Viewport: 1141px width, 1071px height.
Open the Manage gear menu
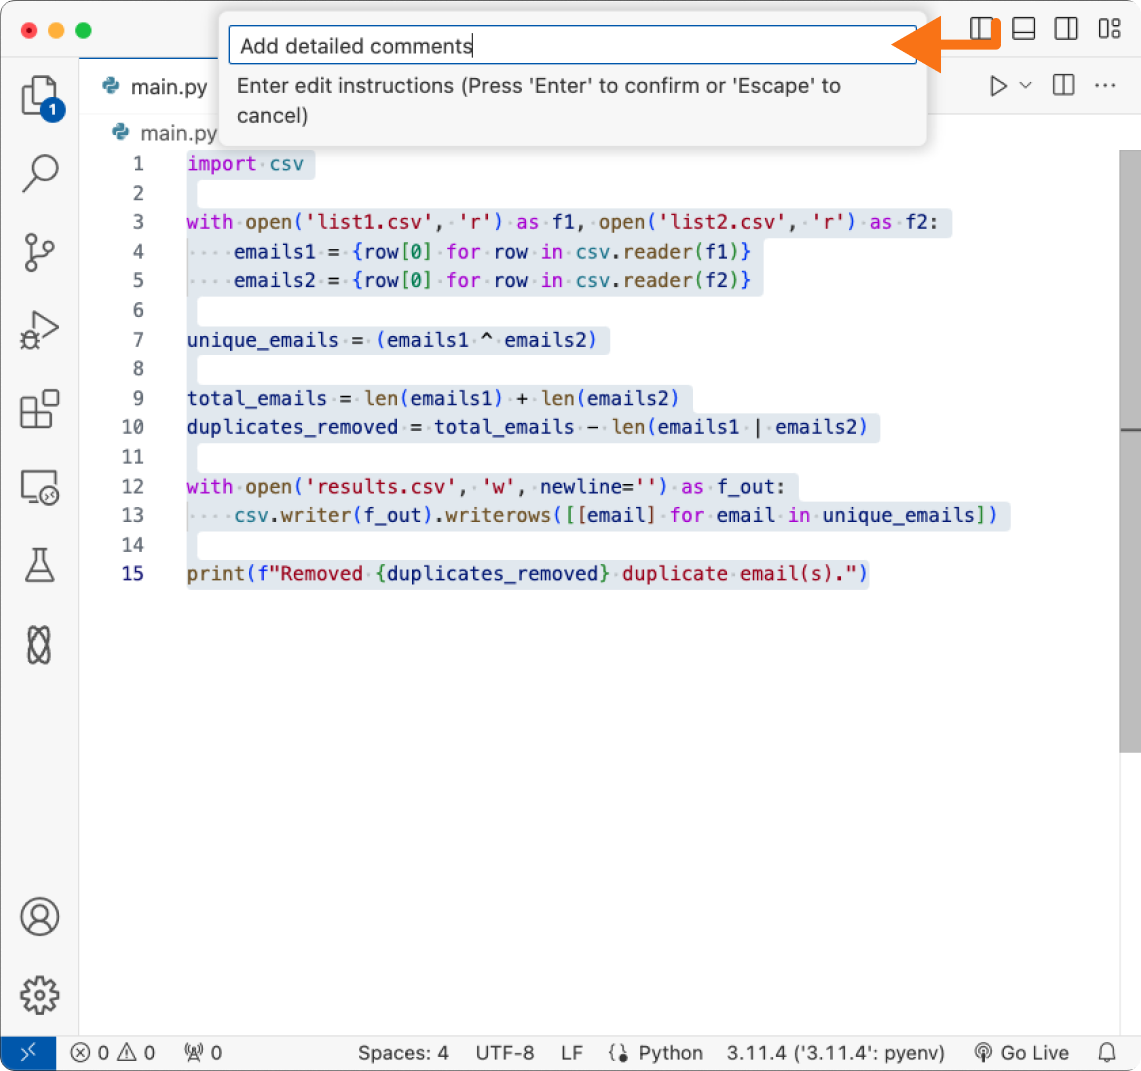tap(39, 995)
